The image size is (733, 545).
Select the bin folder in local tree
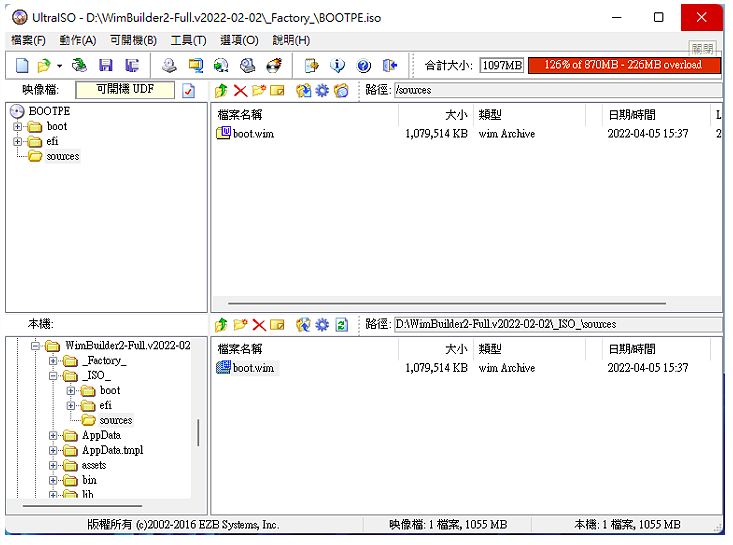(89, 480)
